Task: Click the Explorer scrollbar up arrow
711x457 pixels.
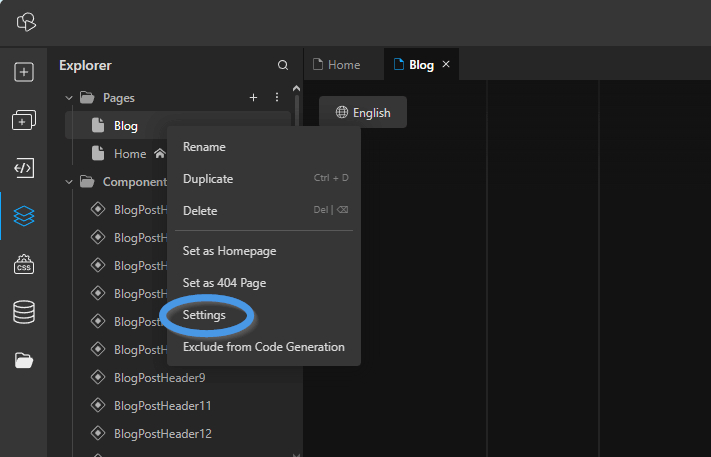Action: 296,88
